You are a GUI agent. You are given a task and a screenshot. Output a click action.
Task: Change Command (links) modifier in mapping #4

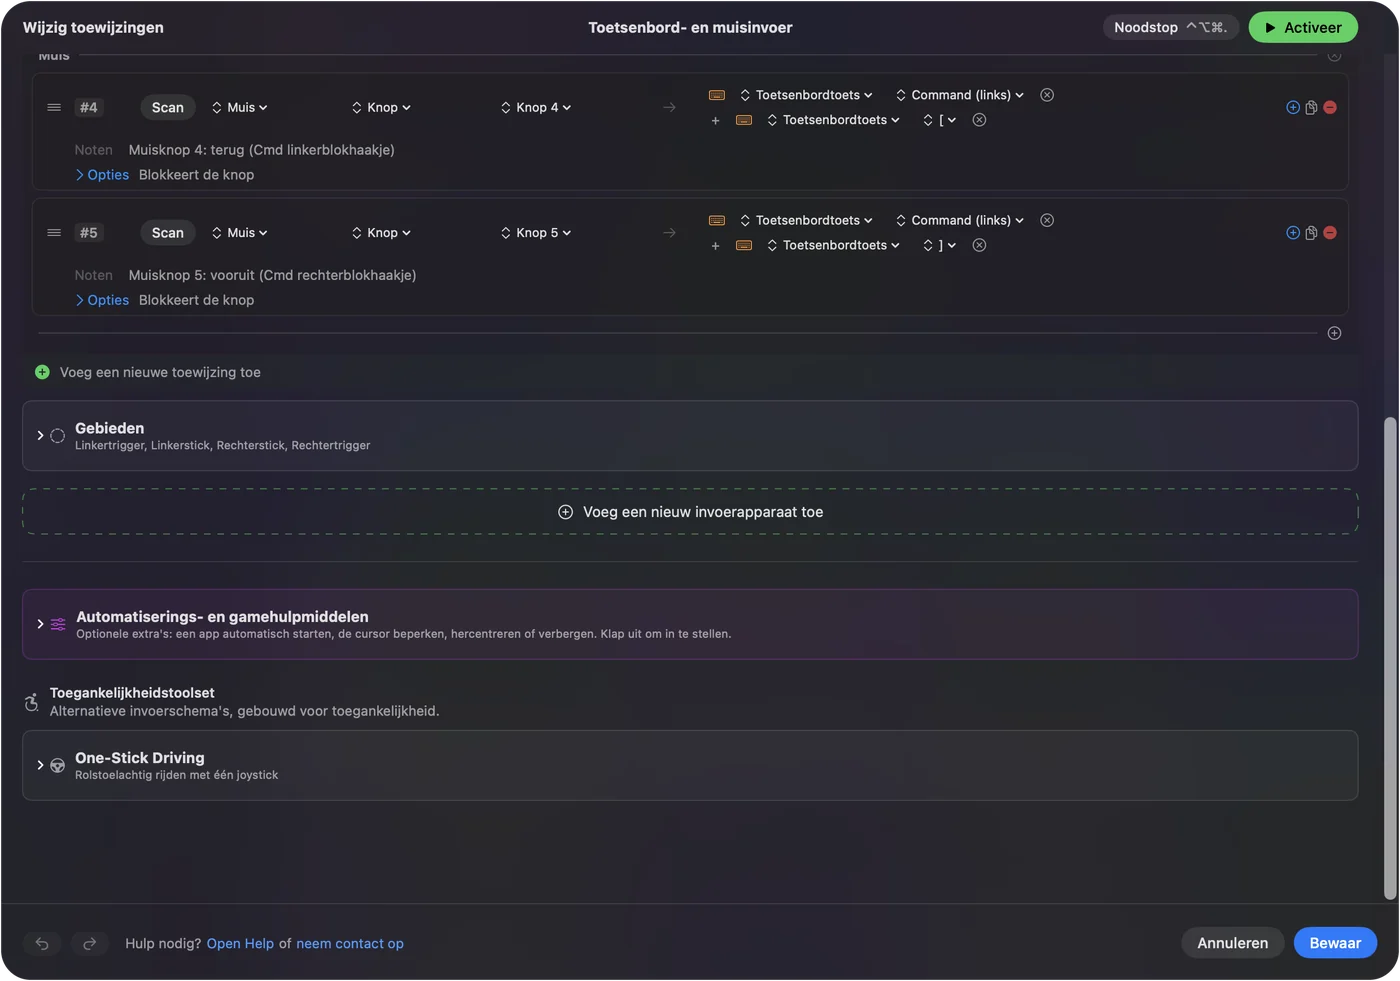(960, 95)
